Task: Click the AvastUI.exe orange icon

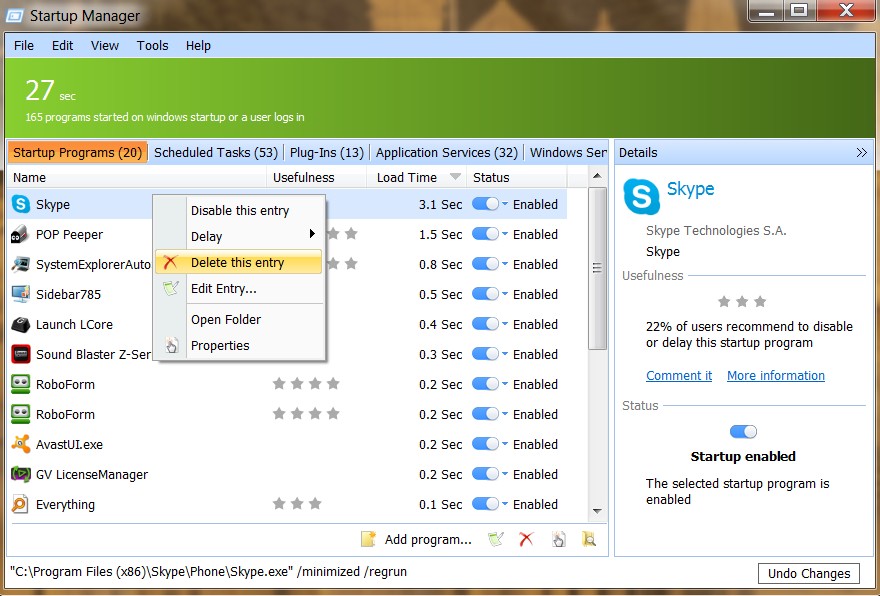Action: pos(21,444)
